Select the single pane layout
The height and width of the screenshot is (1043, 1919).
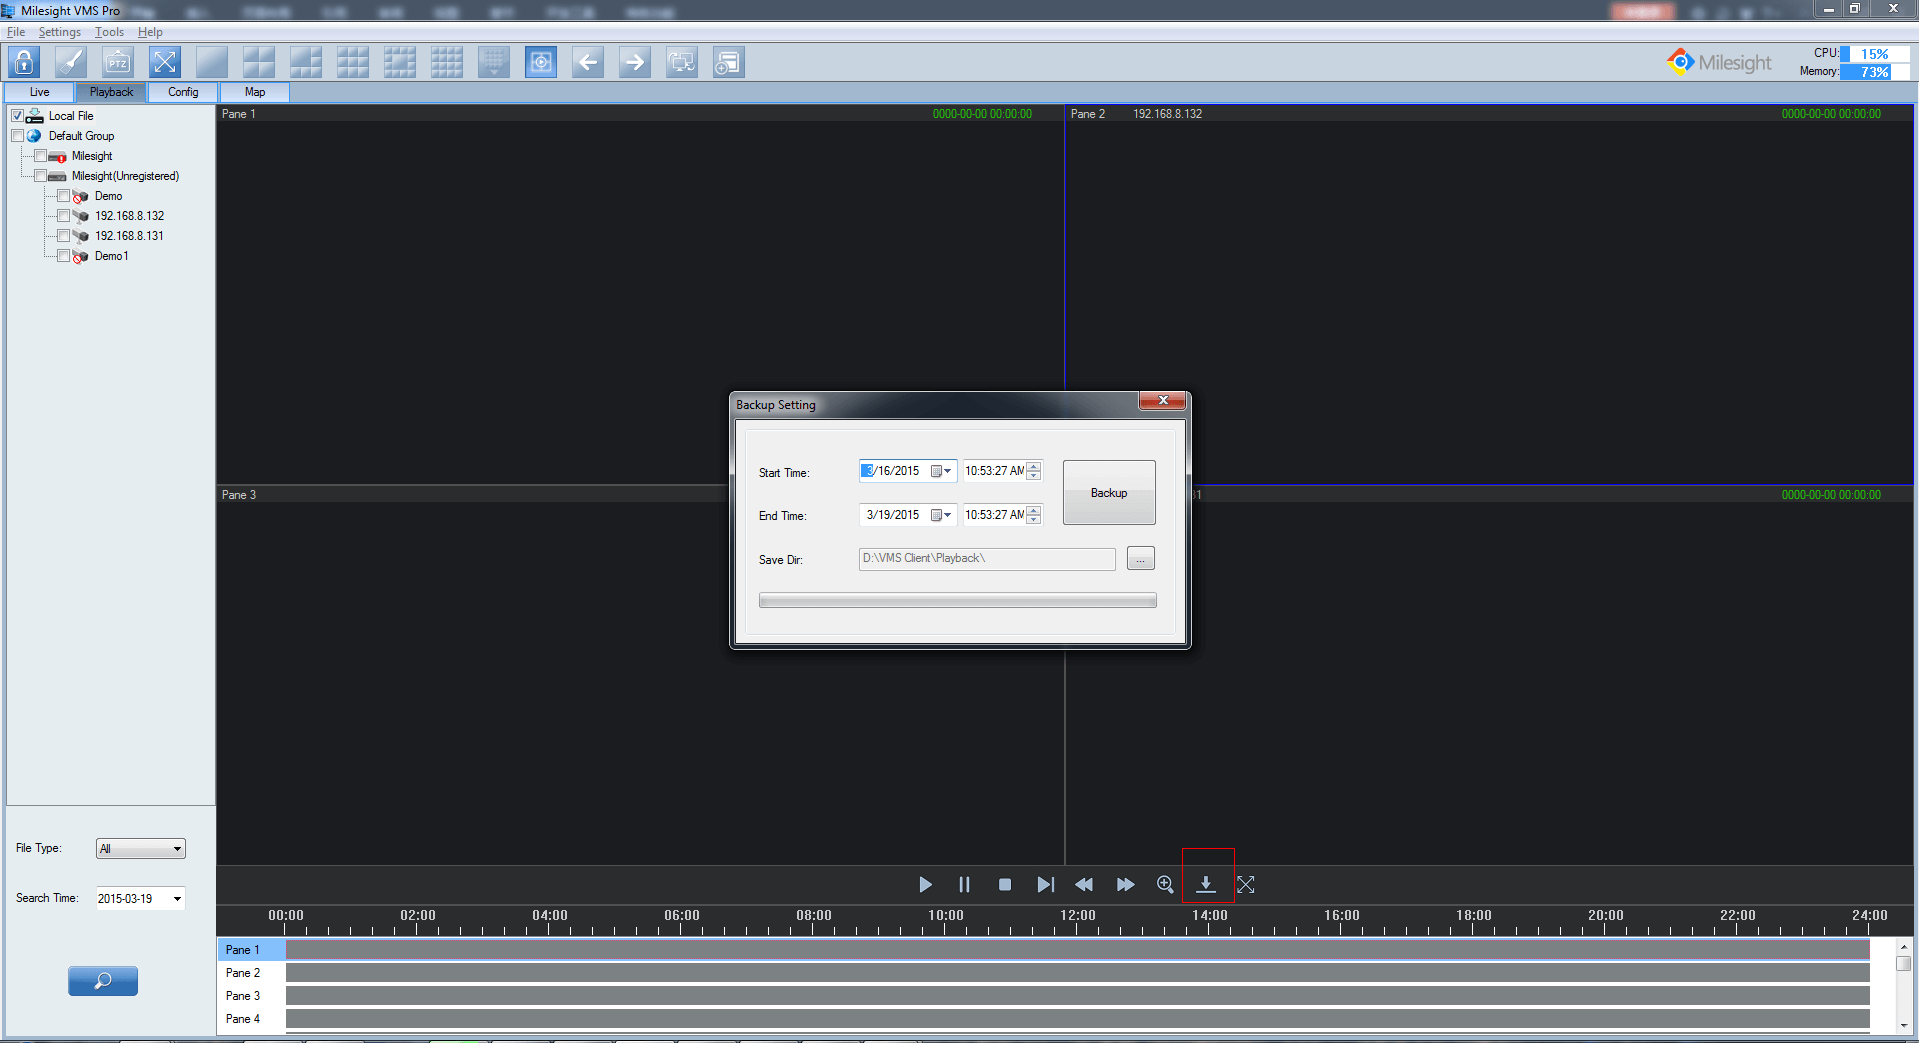[x=212, y=62]
